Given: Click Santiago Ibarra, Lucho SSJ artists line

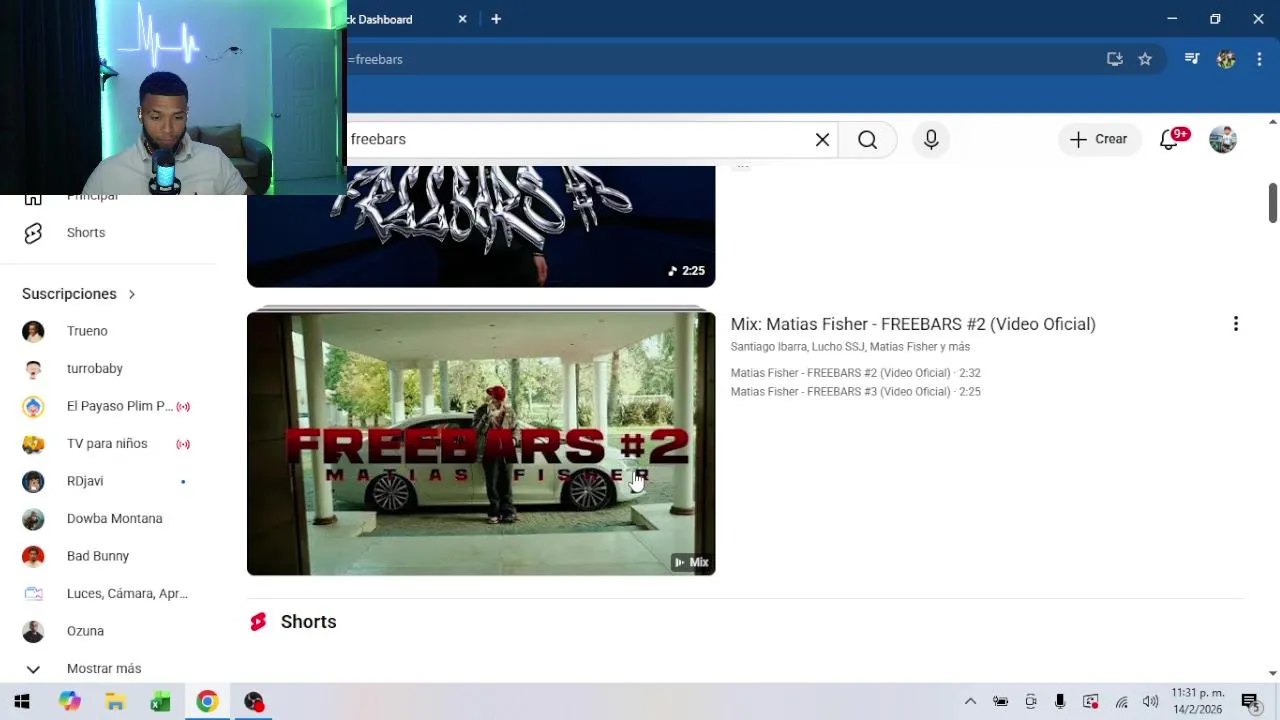Looking at the screenshot, I should [x=850, y=347].
